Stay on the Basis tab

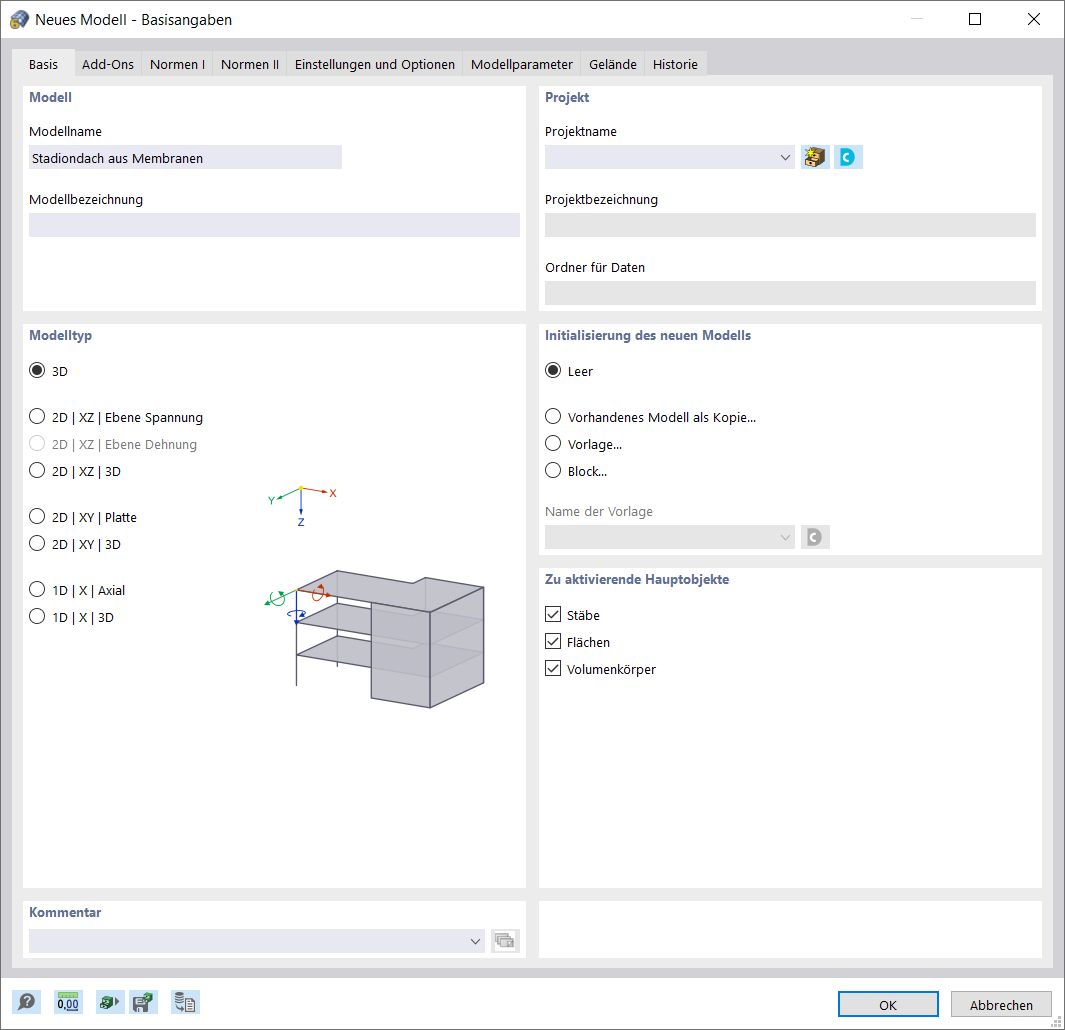coord(43,64)
